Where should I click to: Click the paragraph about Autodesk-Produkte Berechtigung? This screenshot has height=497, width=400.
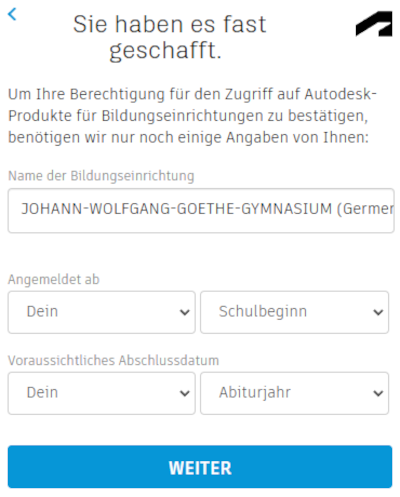192,116
